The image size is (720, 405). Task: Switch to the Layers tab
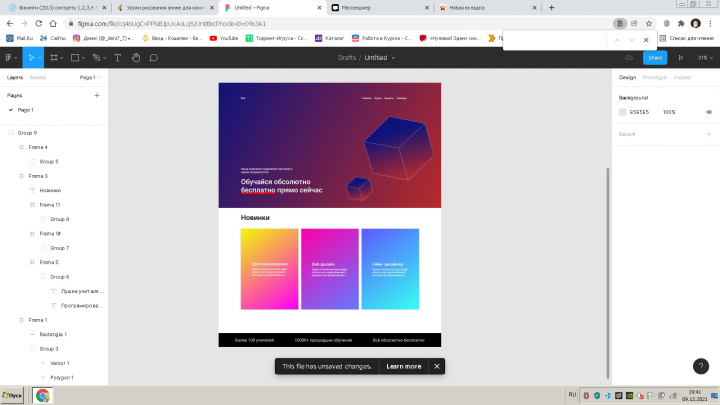pos(15,78)
